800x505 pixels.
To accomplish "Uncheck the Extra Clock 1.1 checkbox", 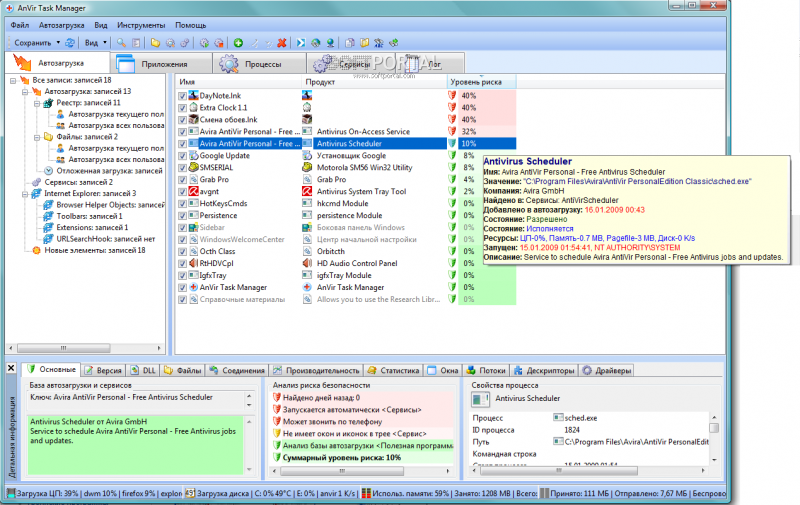I will (182, 108).
